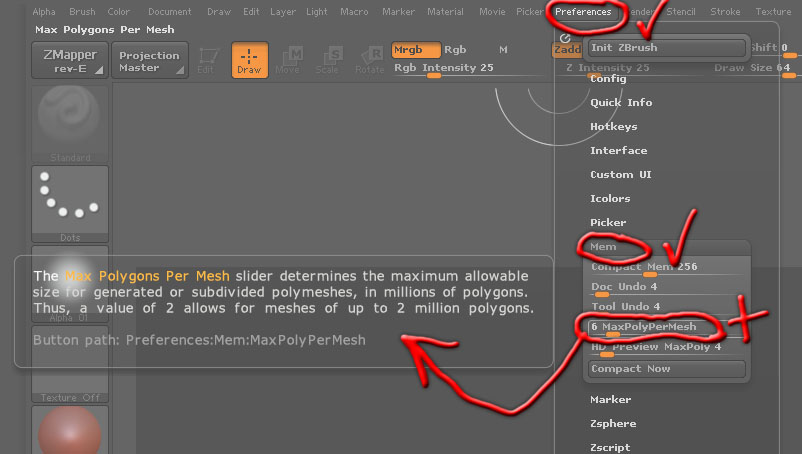Expand the Picker preferences section

click(608, 222)
